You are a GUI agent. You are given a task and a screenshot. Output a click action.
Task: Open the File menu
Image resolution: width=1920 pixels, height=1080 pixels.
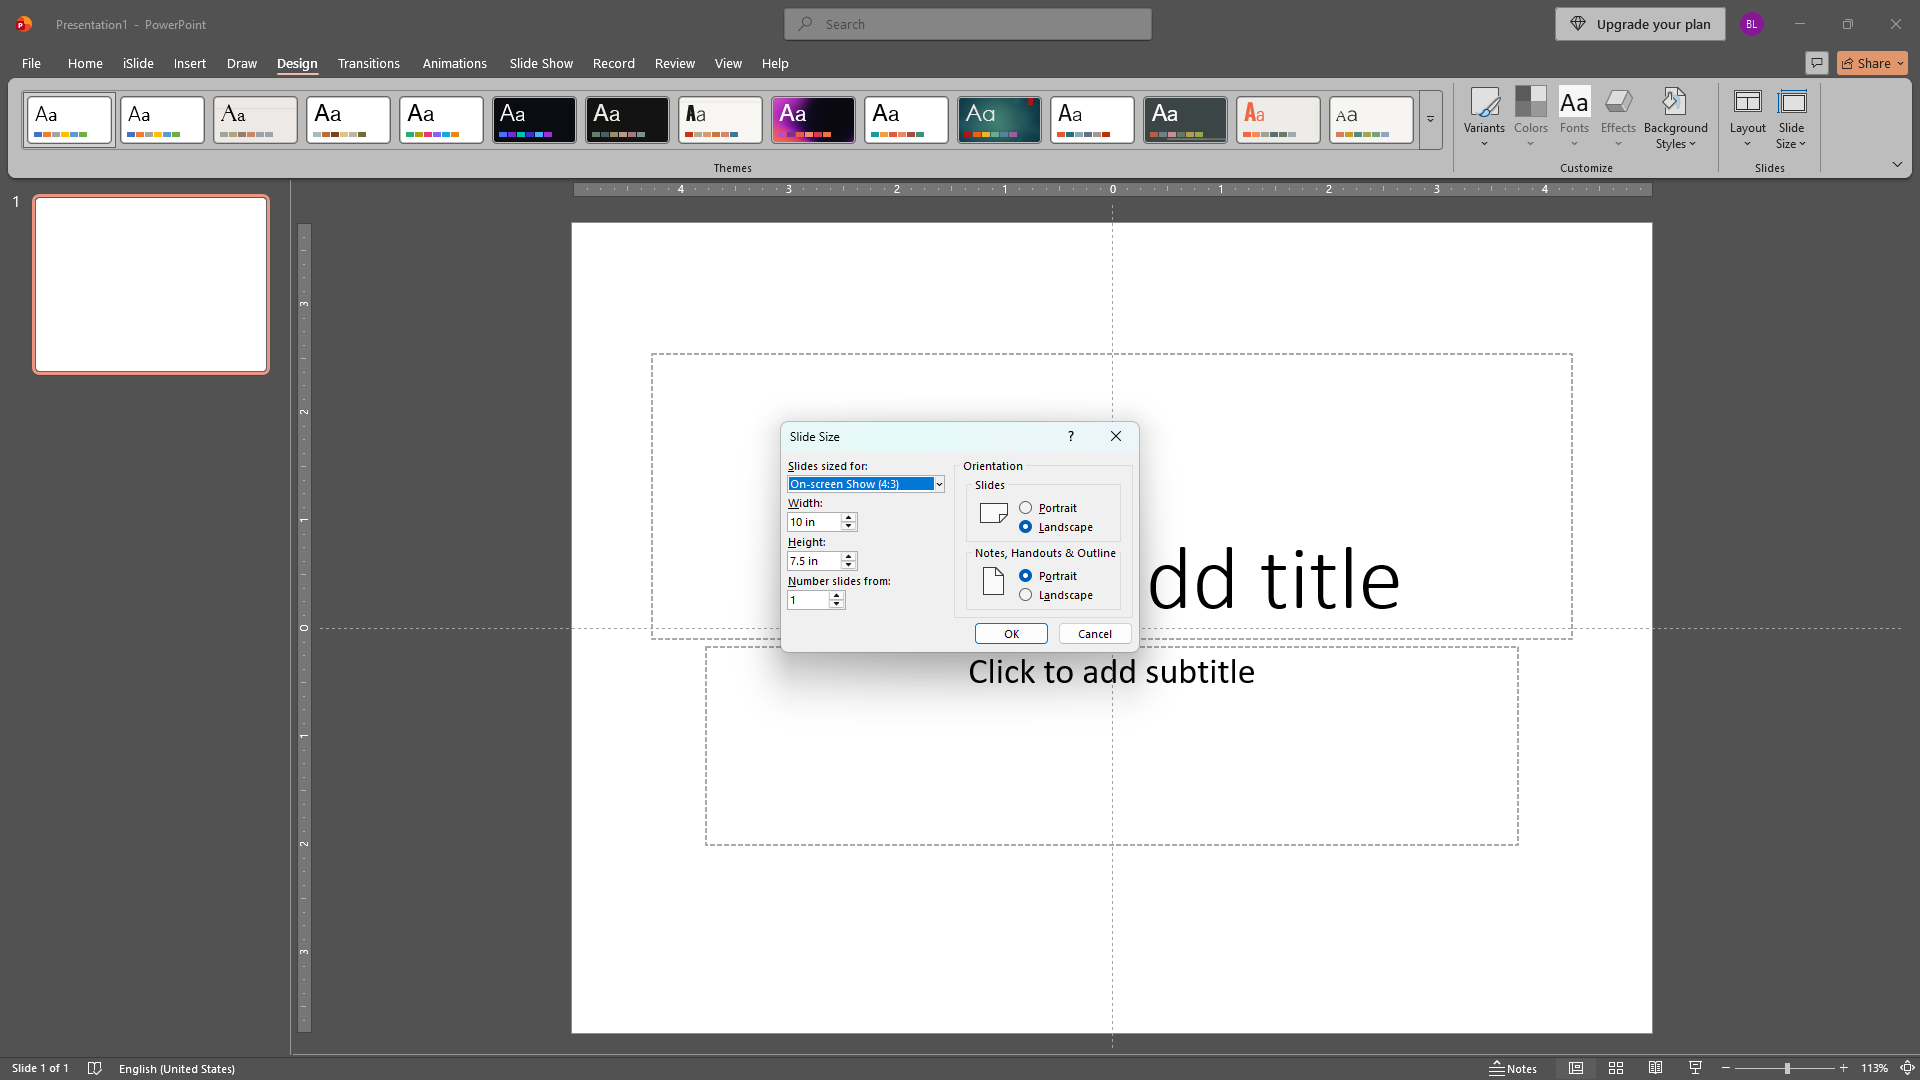(x=31, y=63)
